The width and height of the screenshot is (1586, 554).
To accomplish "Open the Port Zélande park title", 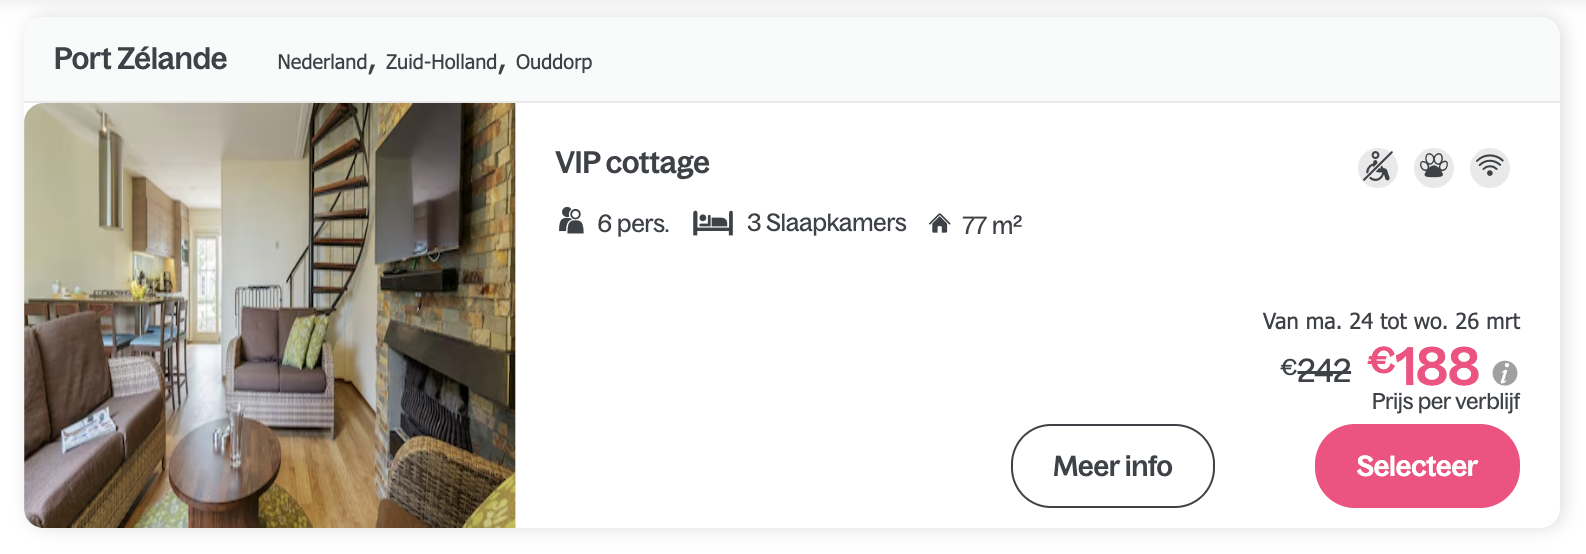I will tap(140, 59).
